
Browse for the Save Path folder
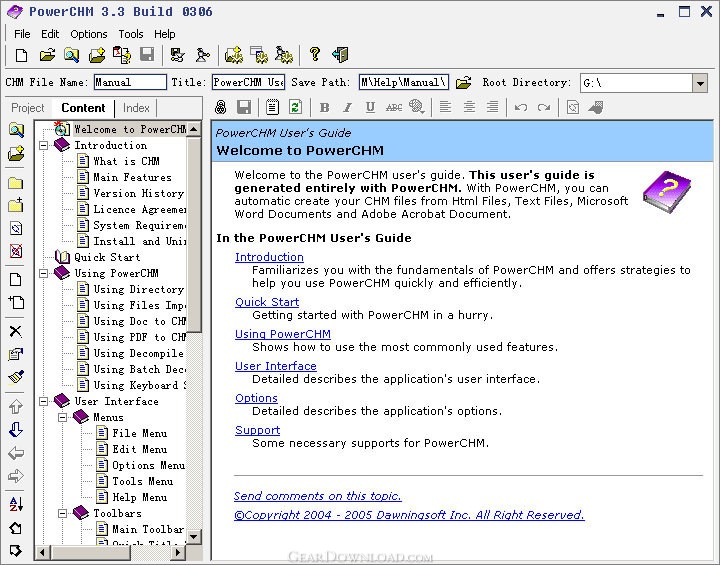464,83
